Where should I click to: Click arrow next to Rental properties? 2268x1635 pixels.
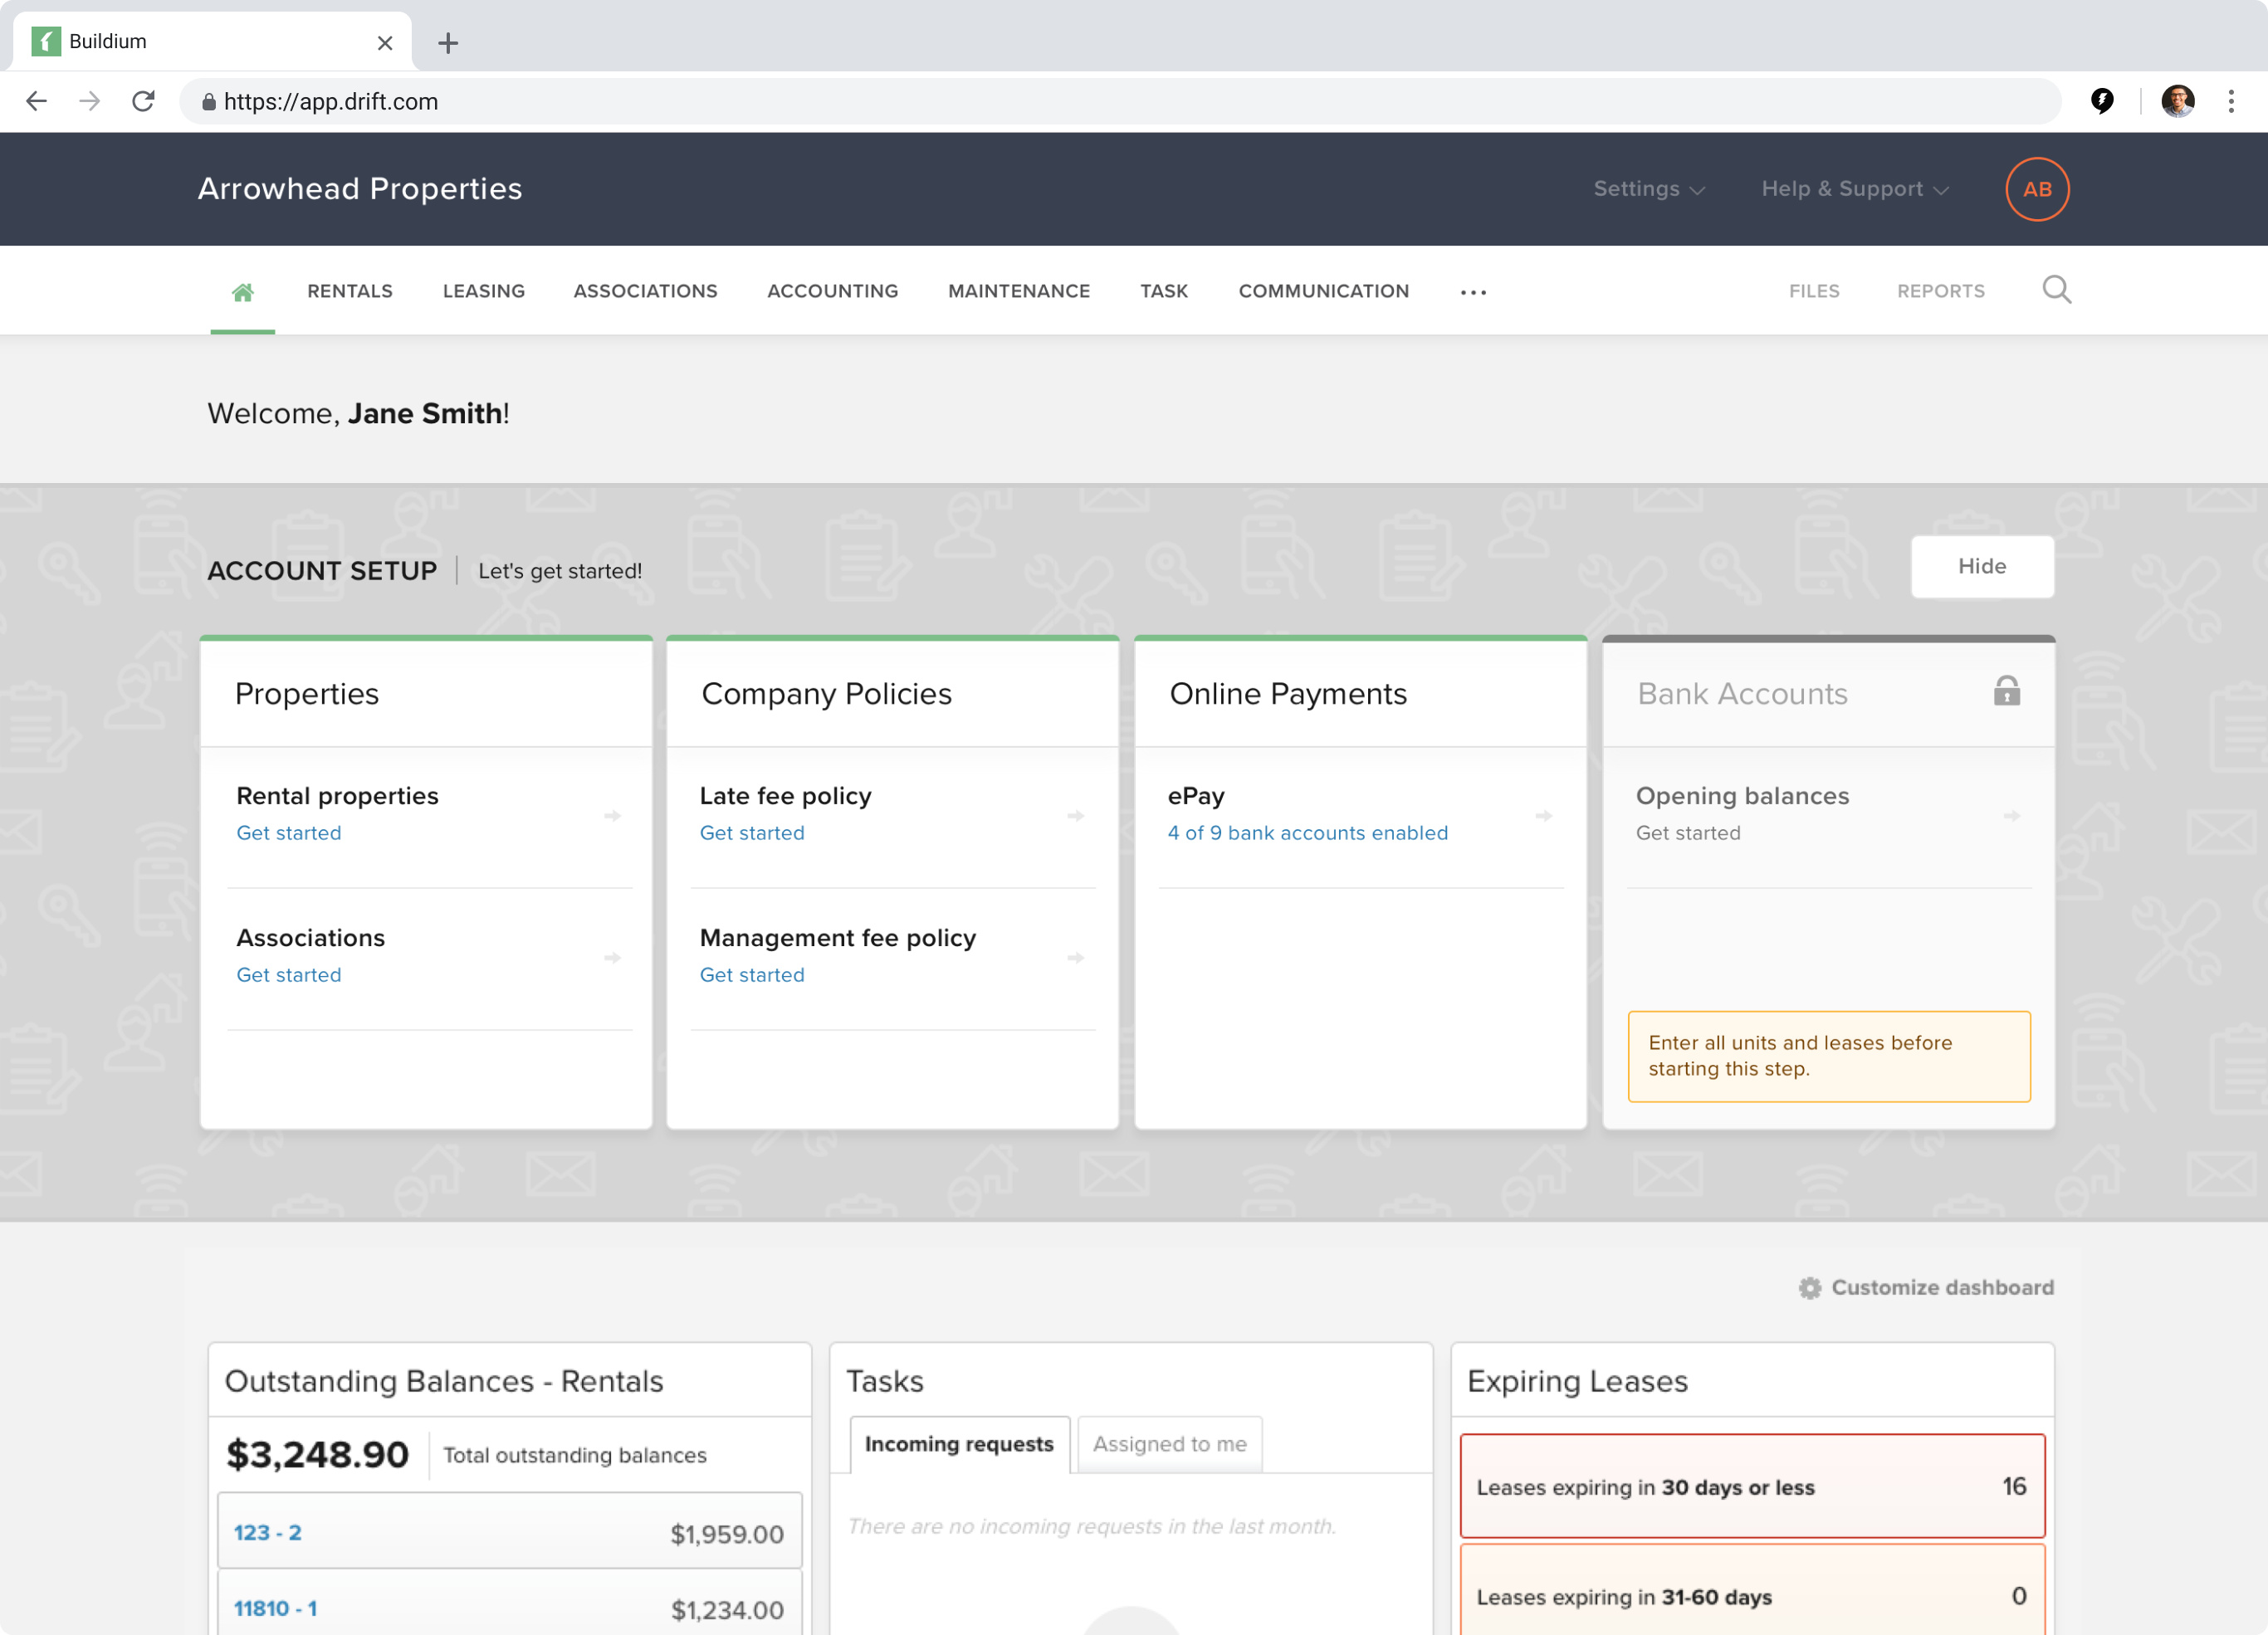click(x=612, y=815)
